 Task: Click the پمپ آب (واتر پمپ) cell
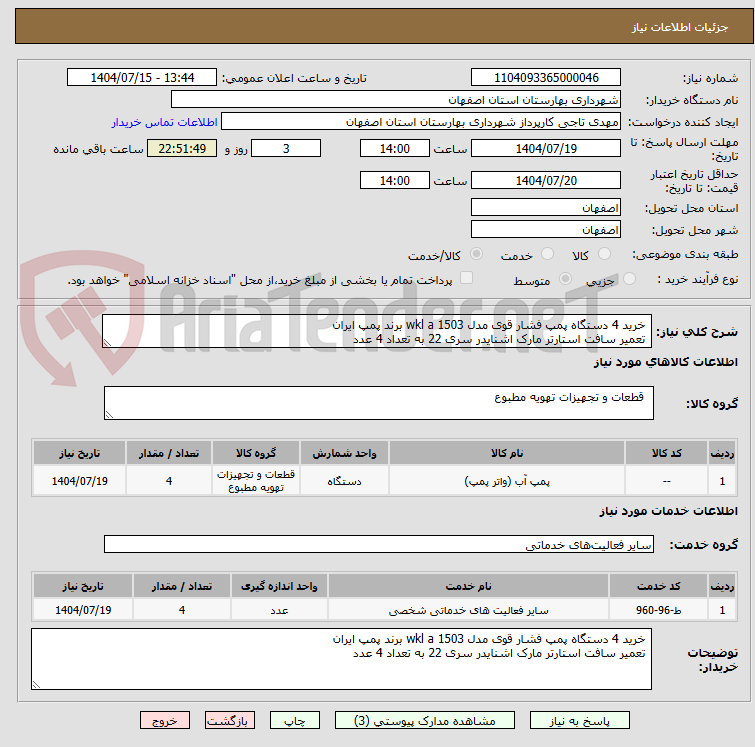click(x=507, y=481)
